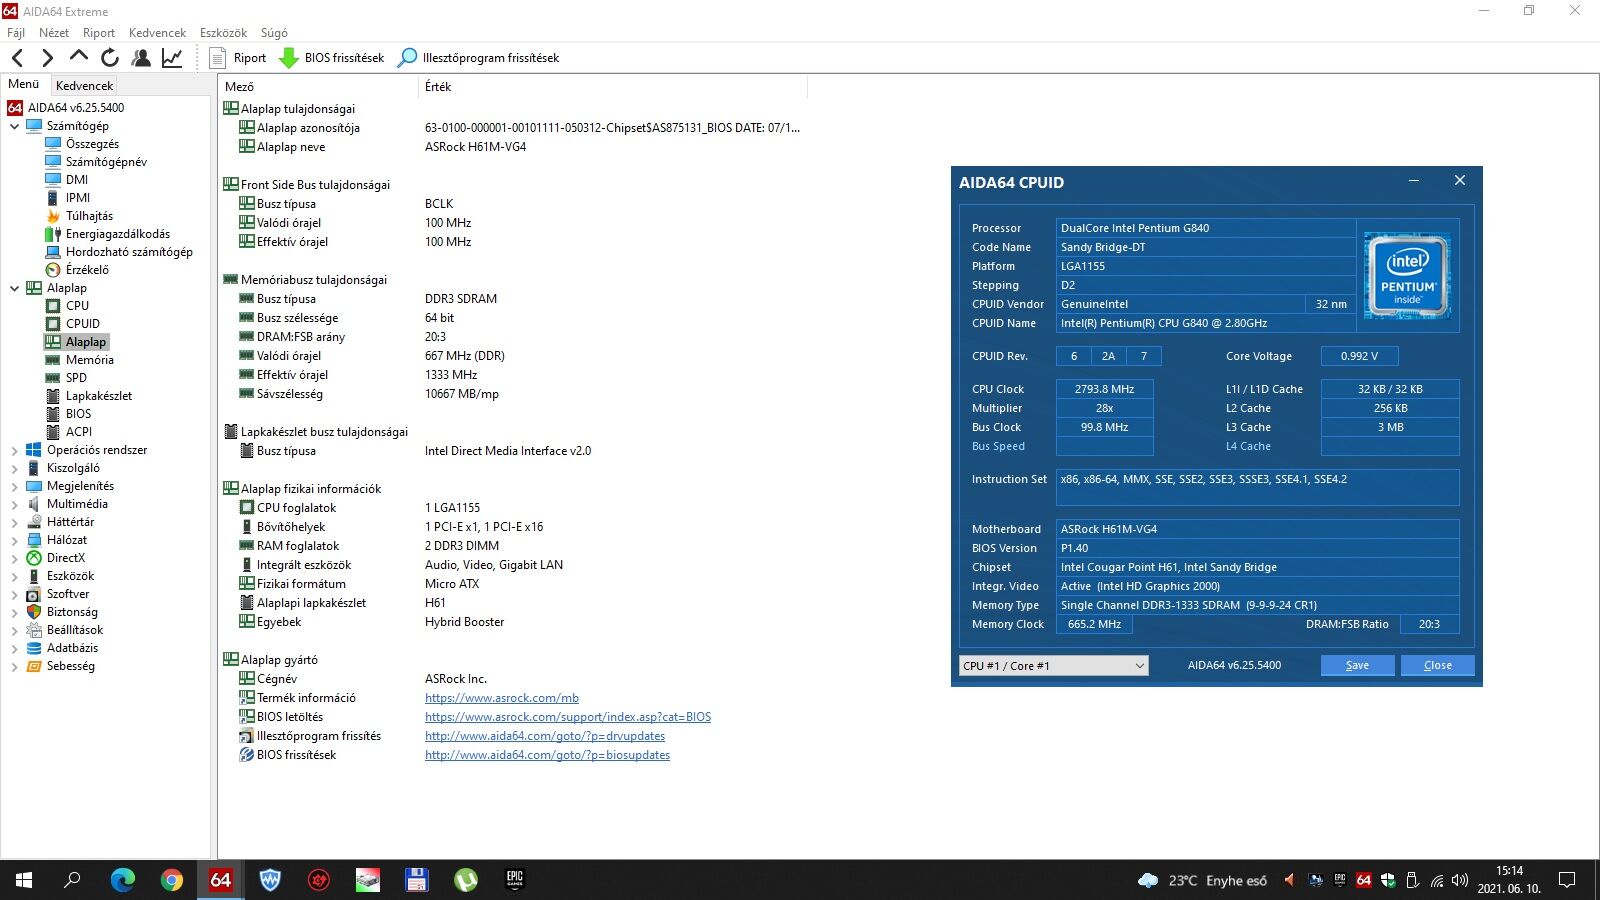The image size is (1600, 900).
Task: Open the Riport menu in menu bar
Action: pyautogui.click(x=99, y=33)
